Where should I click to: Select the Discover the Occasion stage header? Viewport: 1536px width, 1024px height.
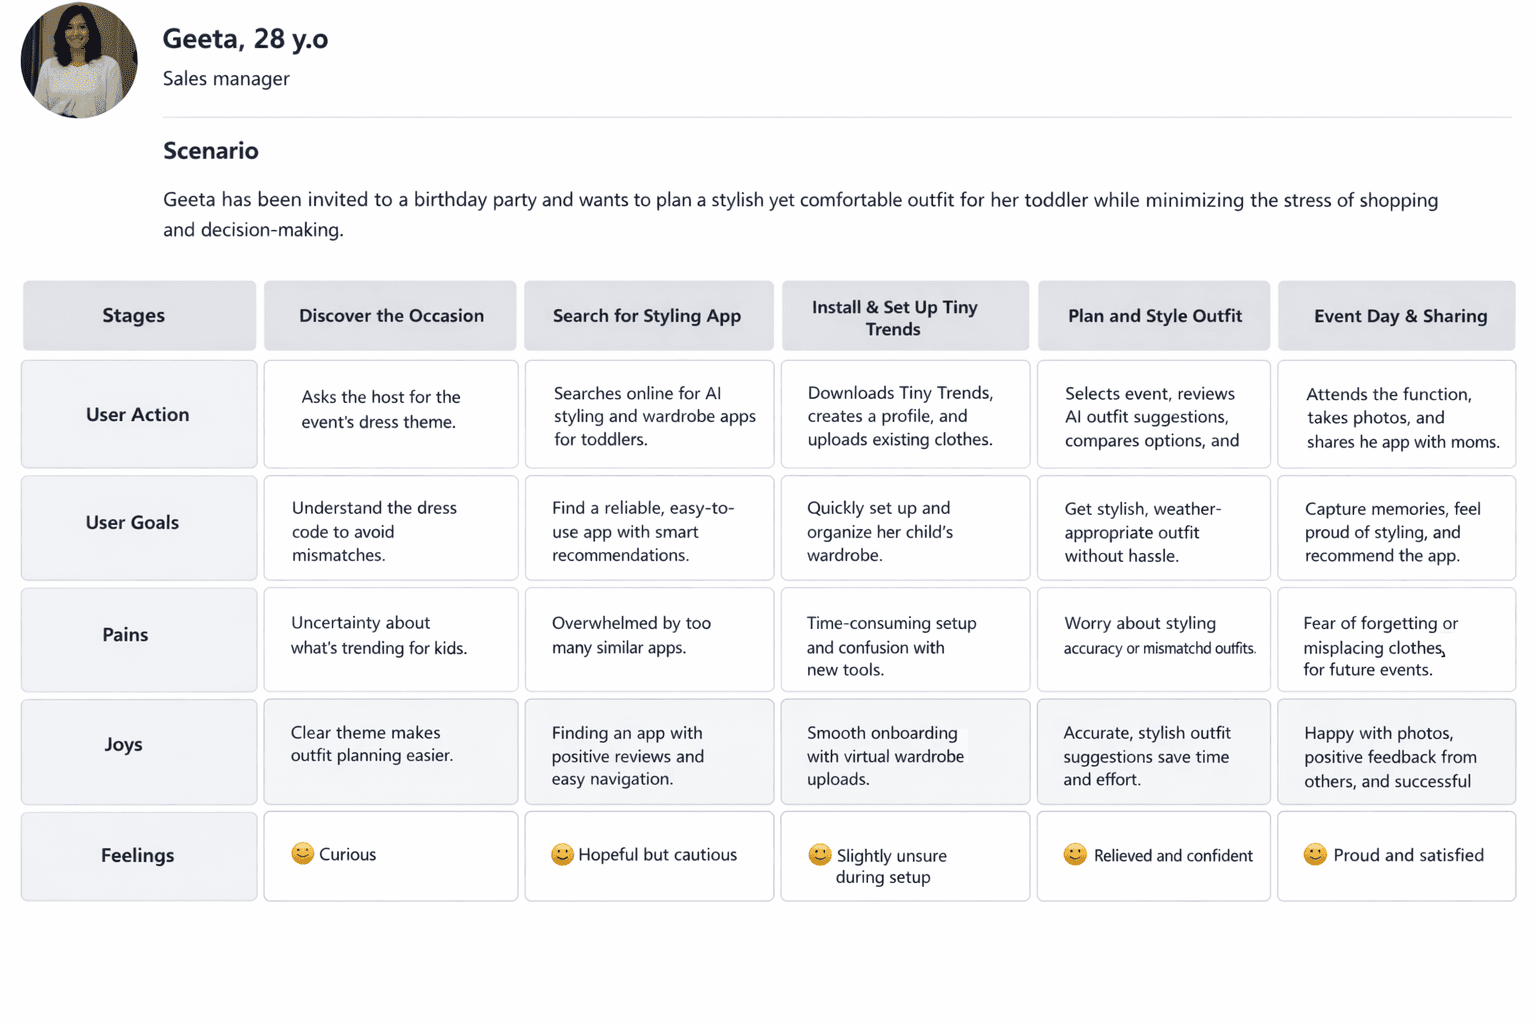coord(391,316)
